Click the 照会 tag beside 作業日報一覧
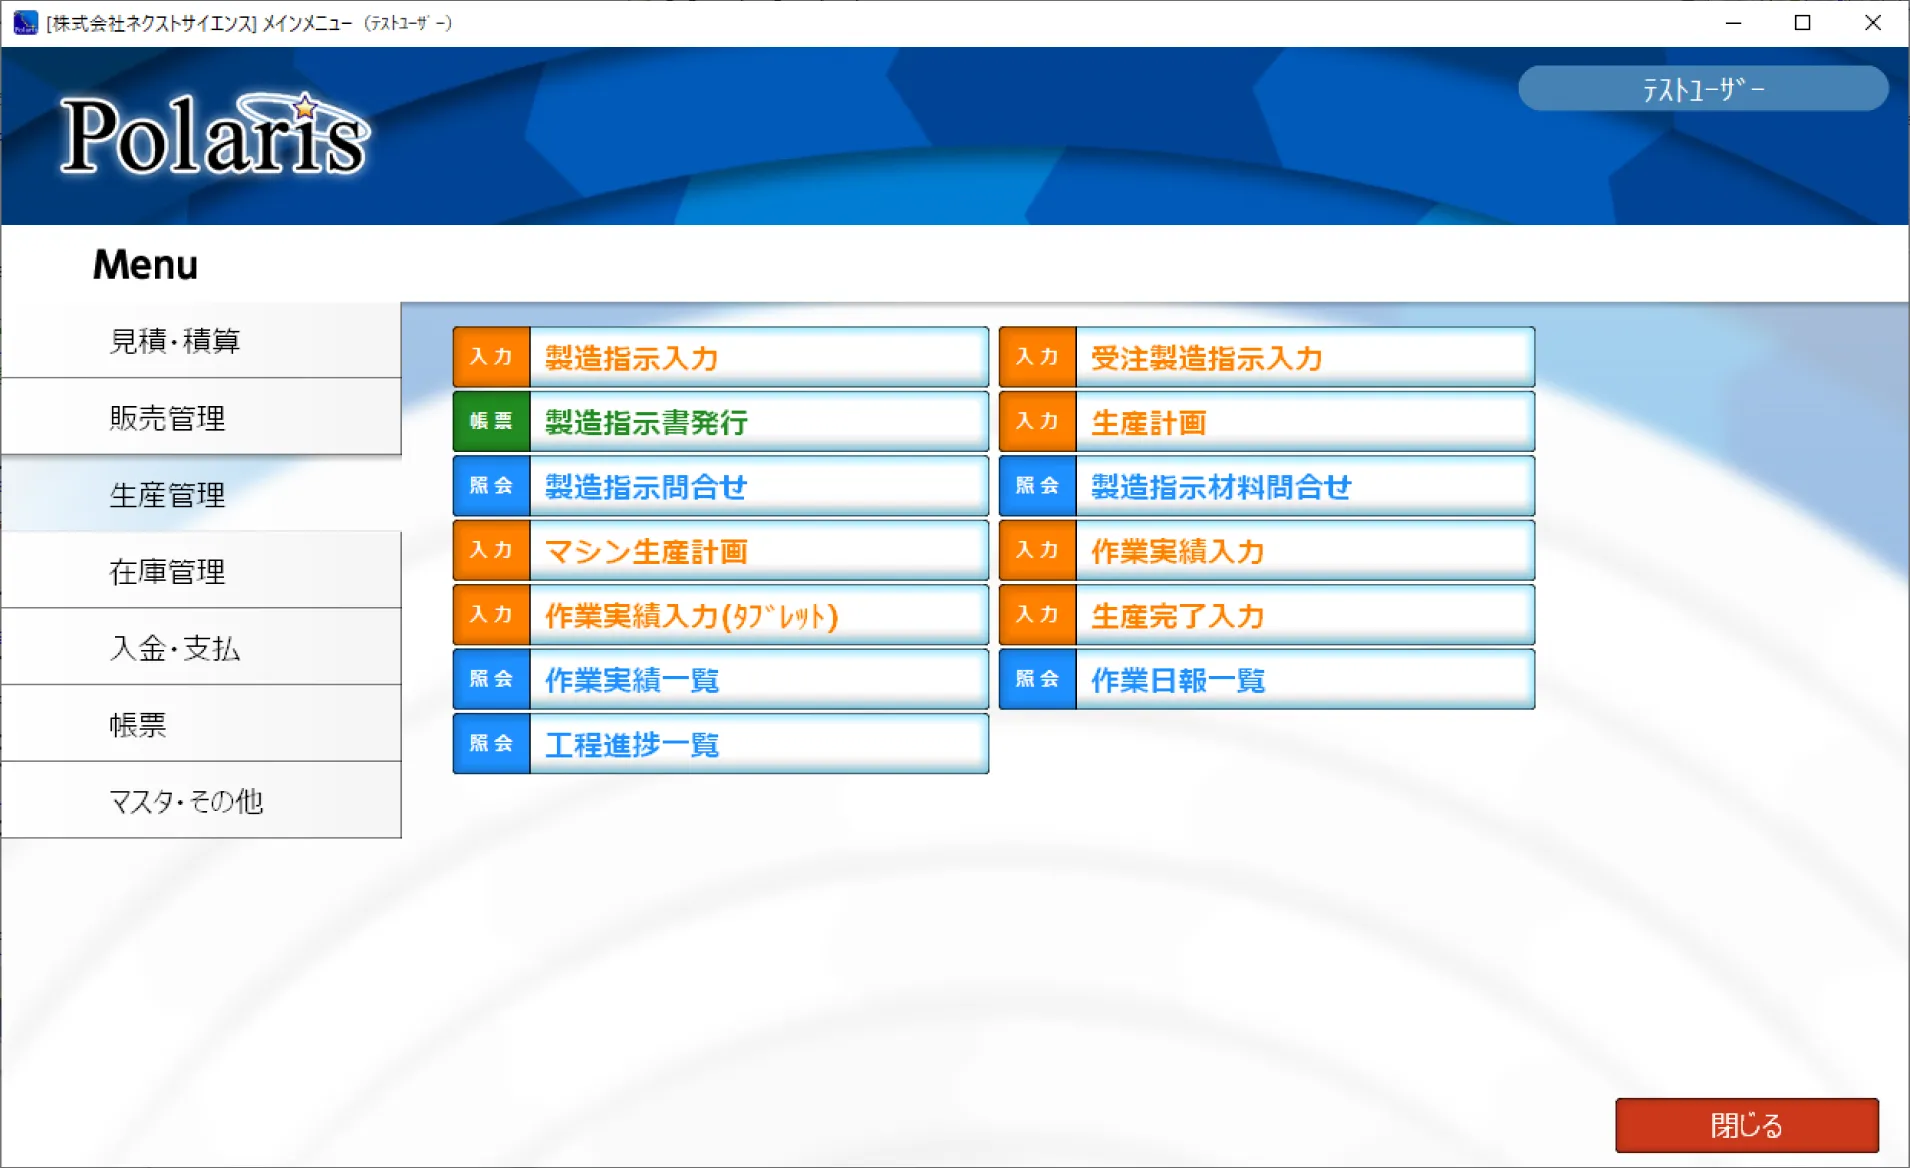The height and width of the screenshot is (1168, 1910). tap(1037, 680)
